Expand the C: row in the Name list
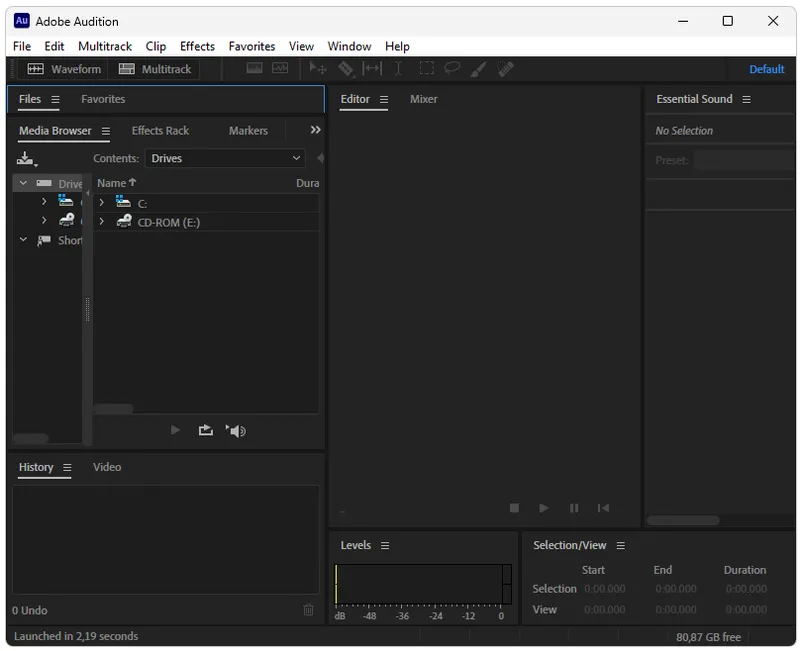 click(x=102, y=203)
